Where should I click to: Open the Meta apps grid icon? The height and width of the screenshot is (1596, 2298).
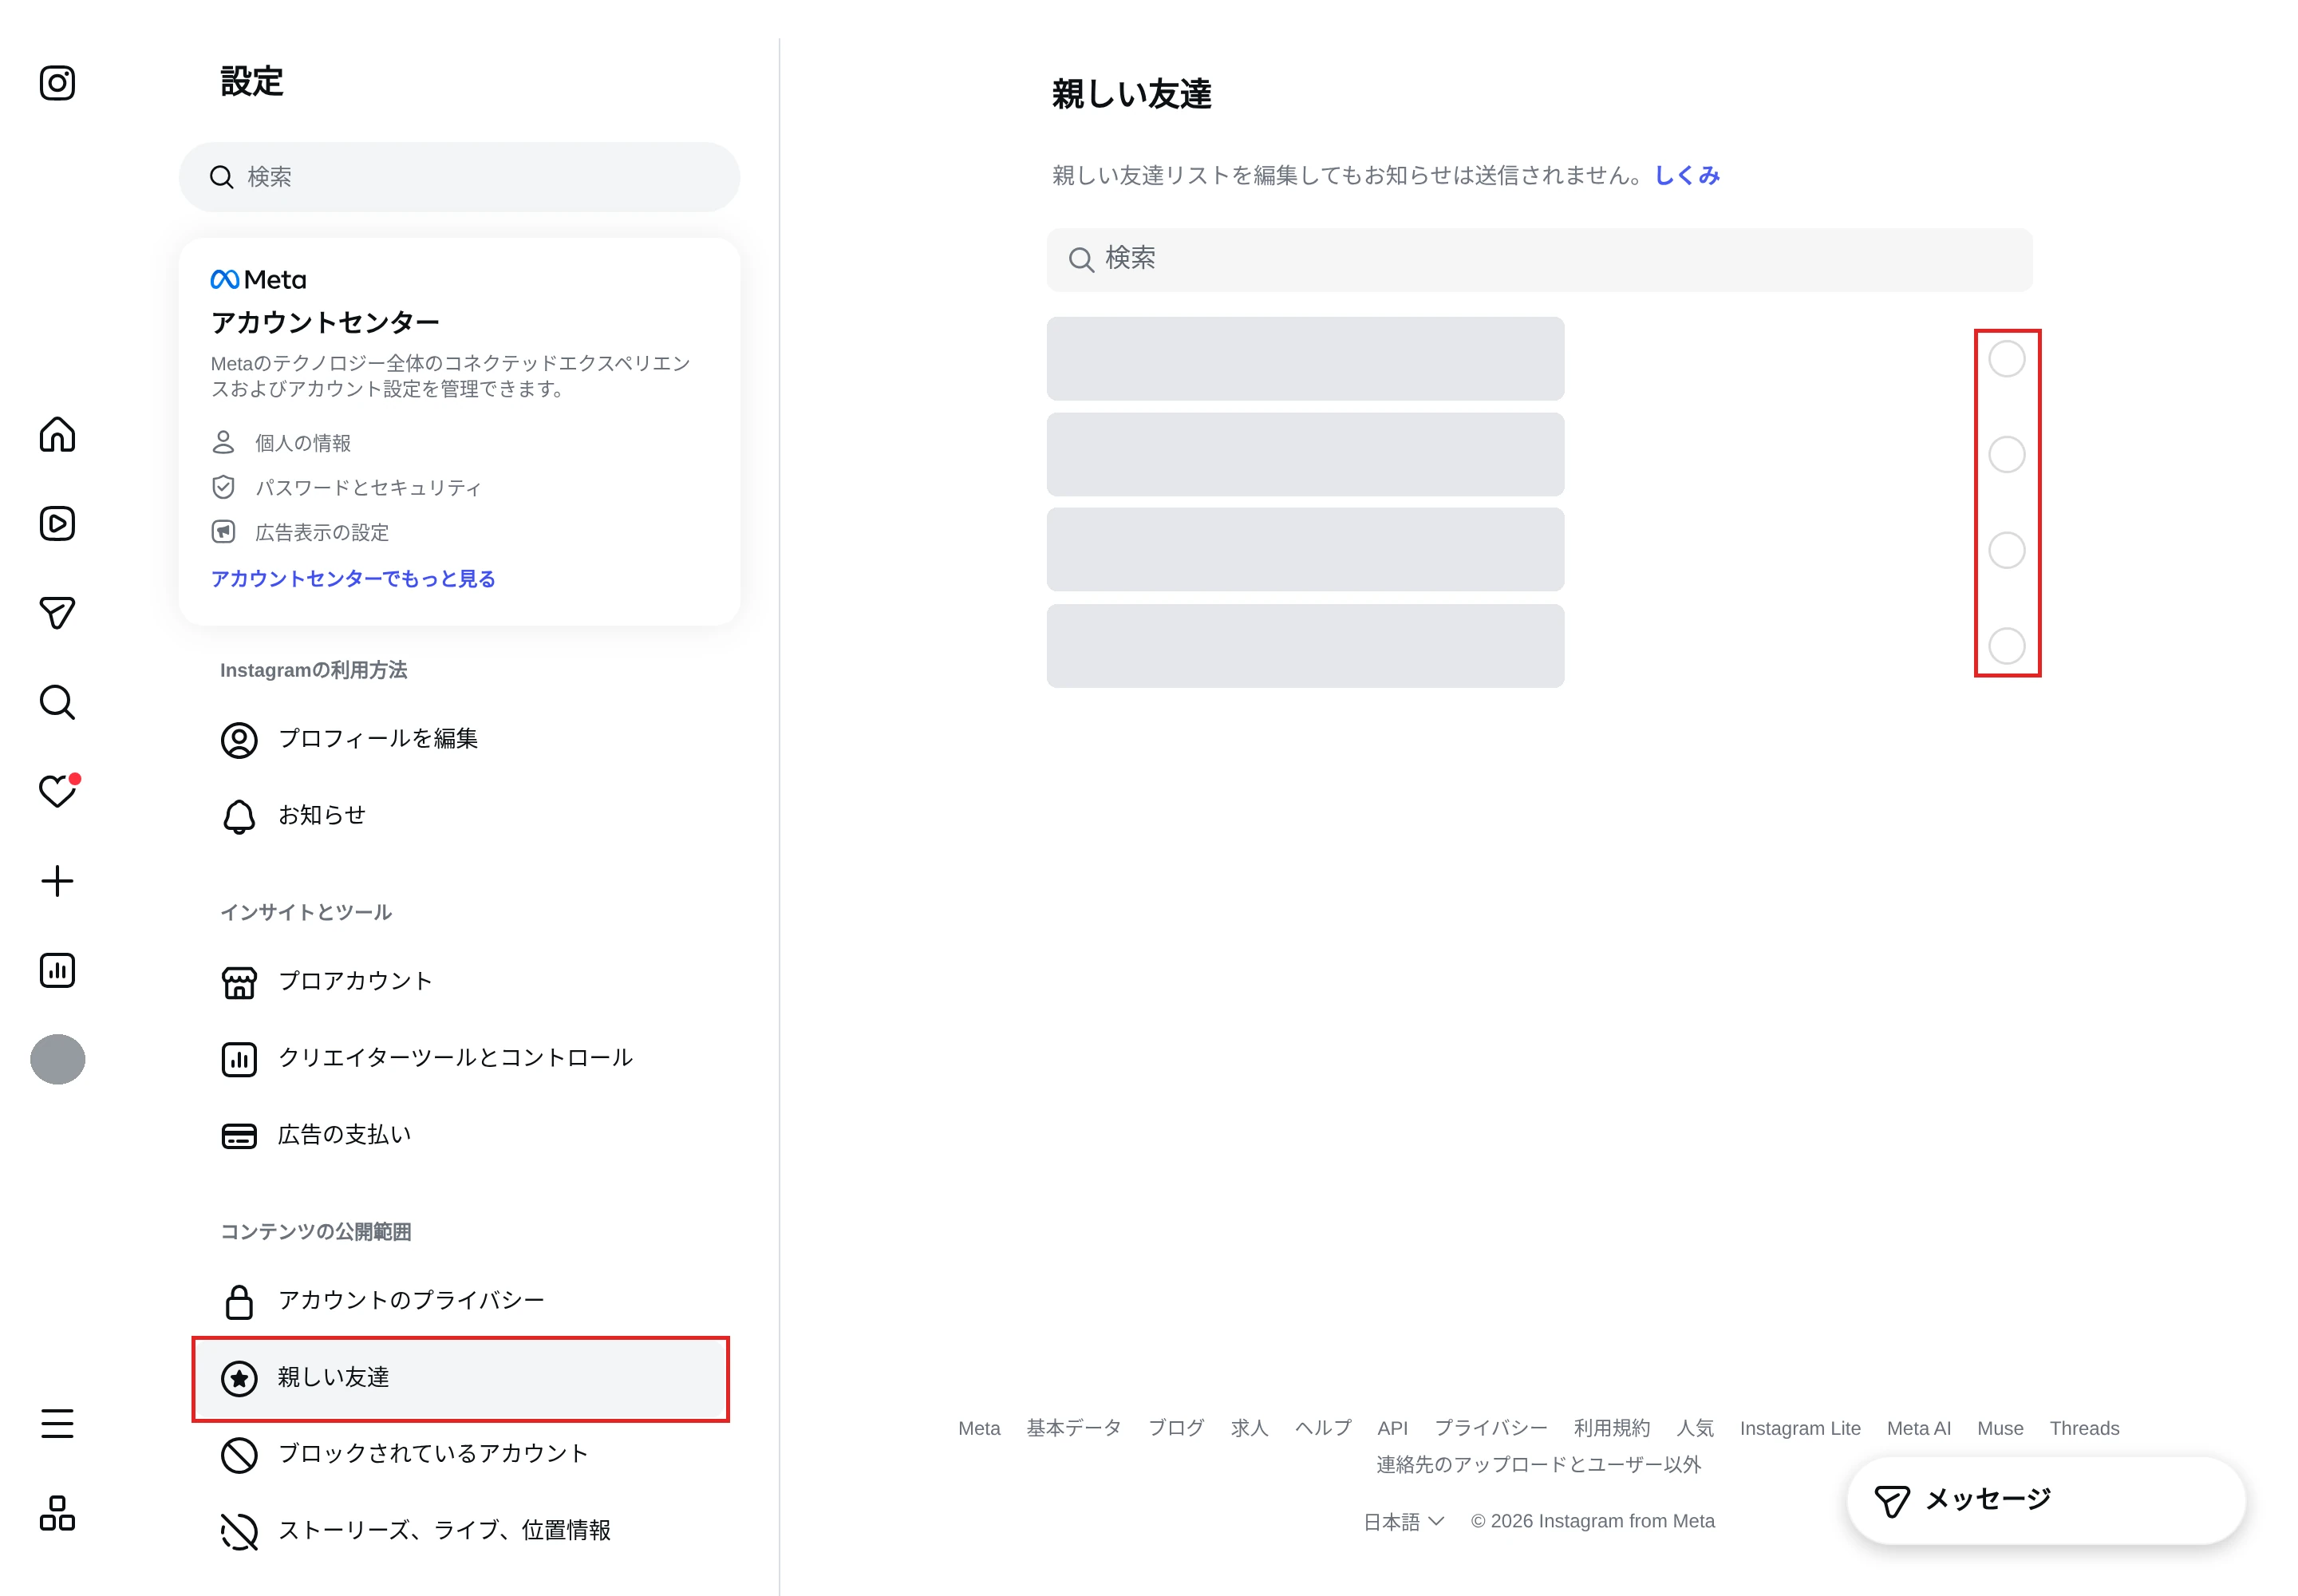click(x=57, y=1513)
